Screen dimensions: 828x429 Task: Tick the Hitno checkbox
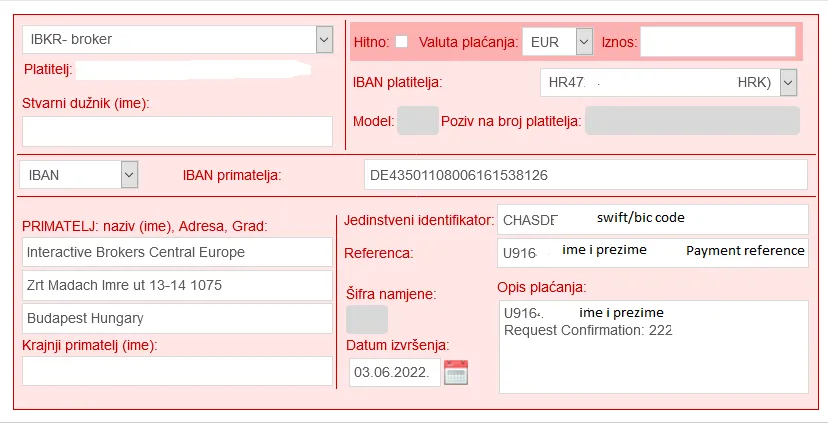click(x=401, y=42)
